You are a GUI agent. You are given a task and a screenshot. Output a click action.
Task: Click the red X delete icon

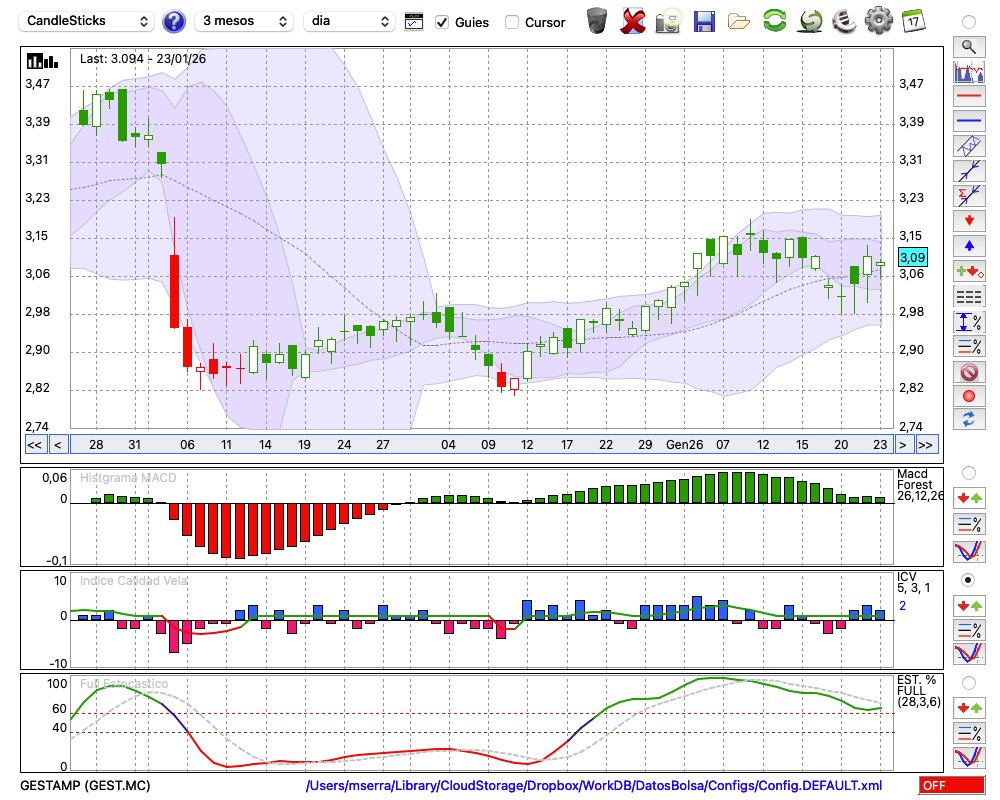[633, 21]
